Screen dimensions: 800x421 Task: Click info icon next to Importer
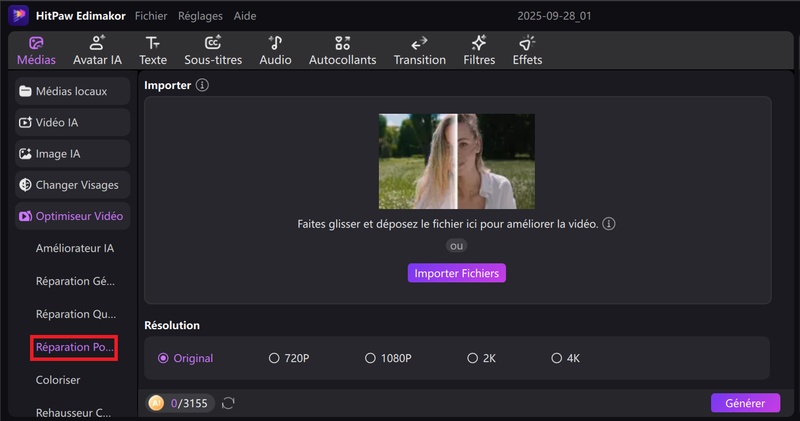[202, 86]
